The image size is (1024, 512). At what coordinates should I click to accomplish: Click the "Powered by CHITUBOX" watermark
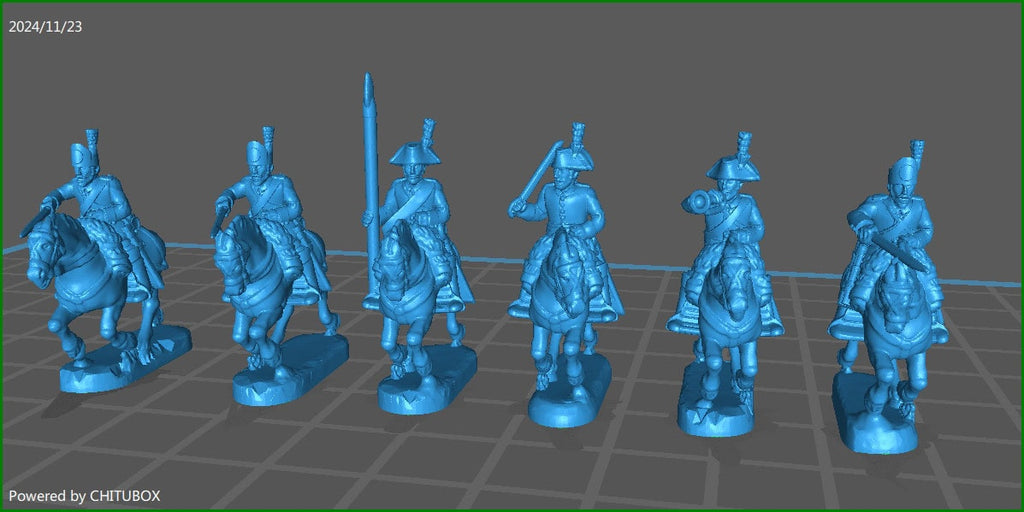click(84, 496)
